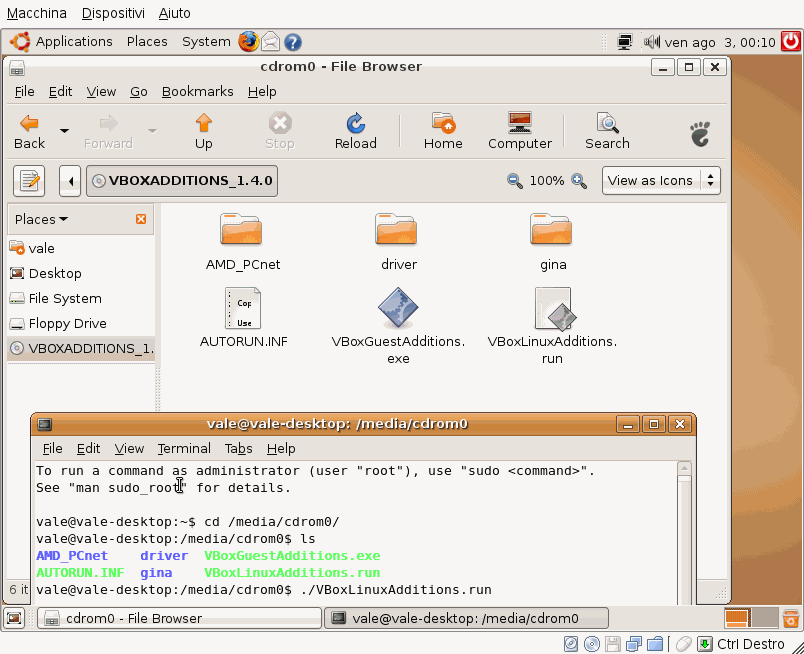Screen dimensions: 804x654
Task: Zoom in using the magnifier plus icon
Action: click(x=579, y=181)
